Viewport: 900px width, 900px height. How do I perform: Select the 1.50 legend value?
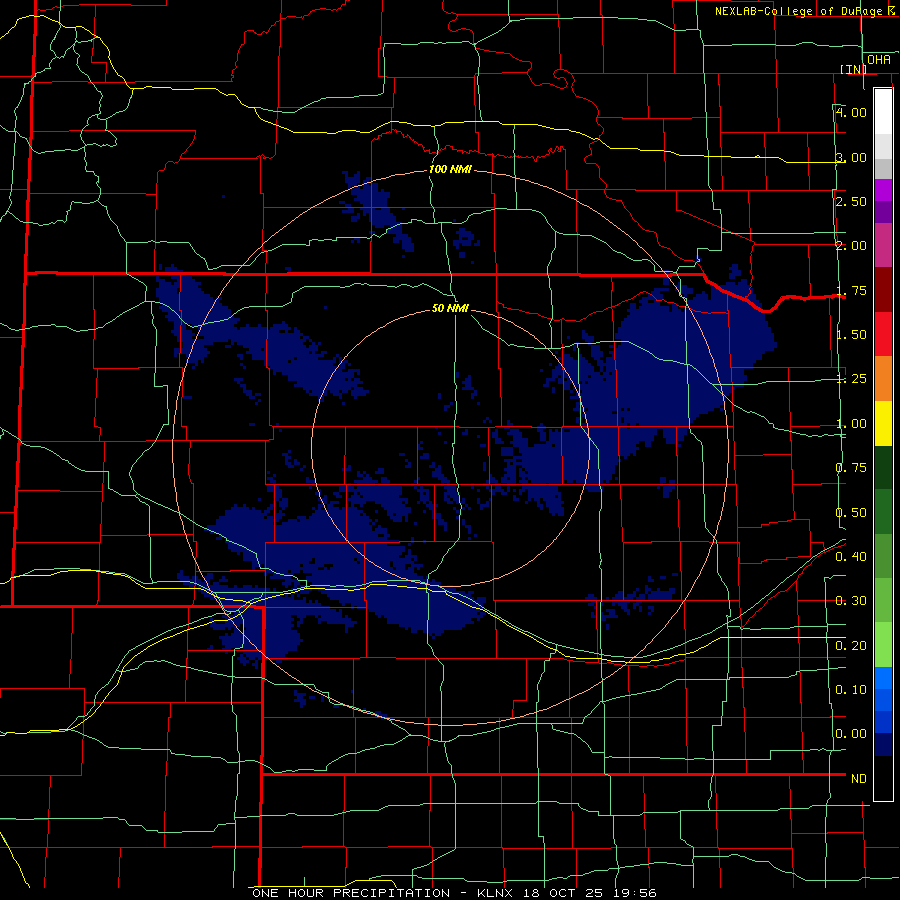[851, 335]
